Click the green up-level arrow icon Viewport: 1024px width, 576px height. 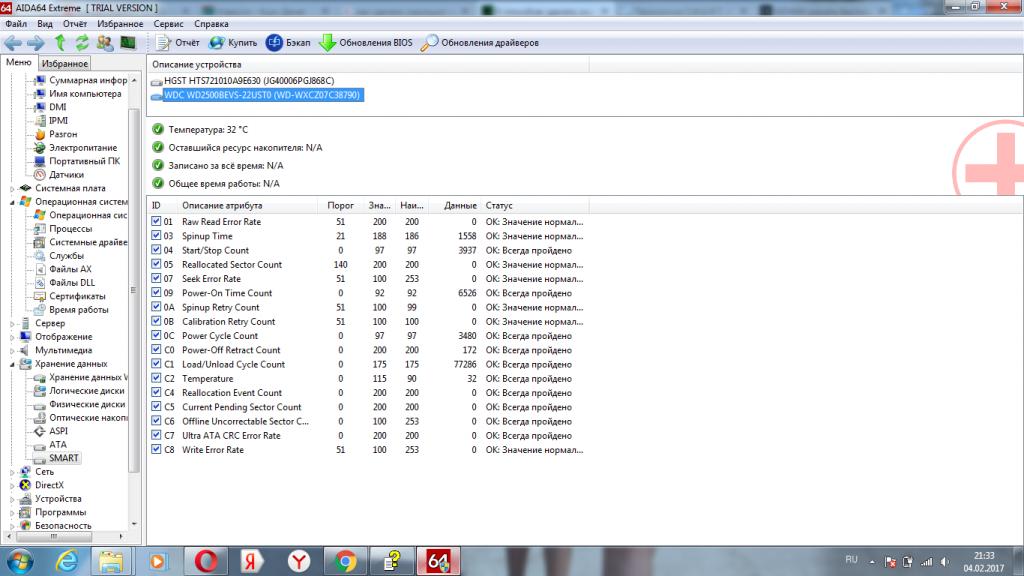pos(60,43)
